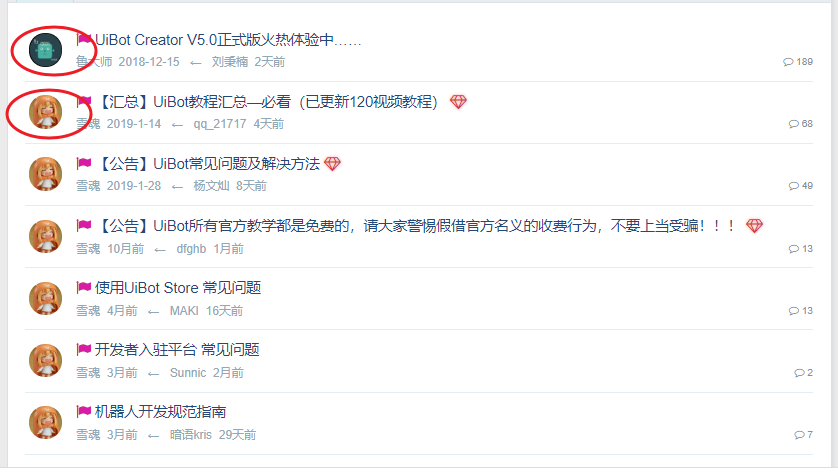838x472 pixels.
Task: Open the 【汇总】UiBot教程汇总—必看 thread
Action: 267,102
